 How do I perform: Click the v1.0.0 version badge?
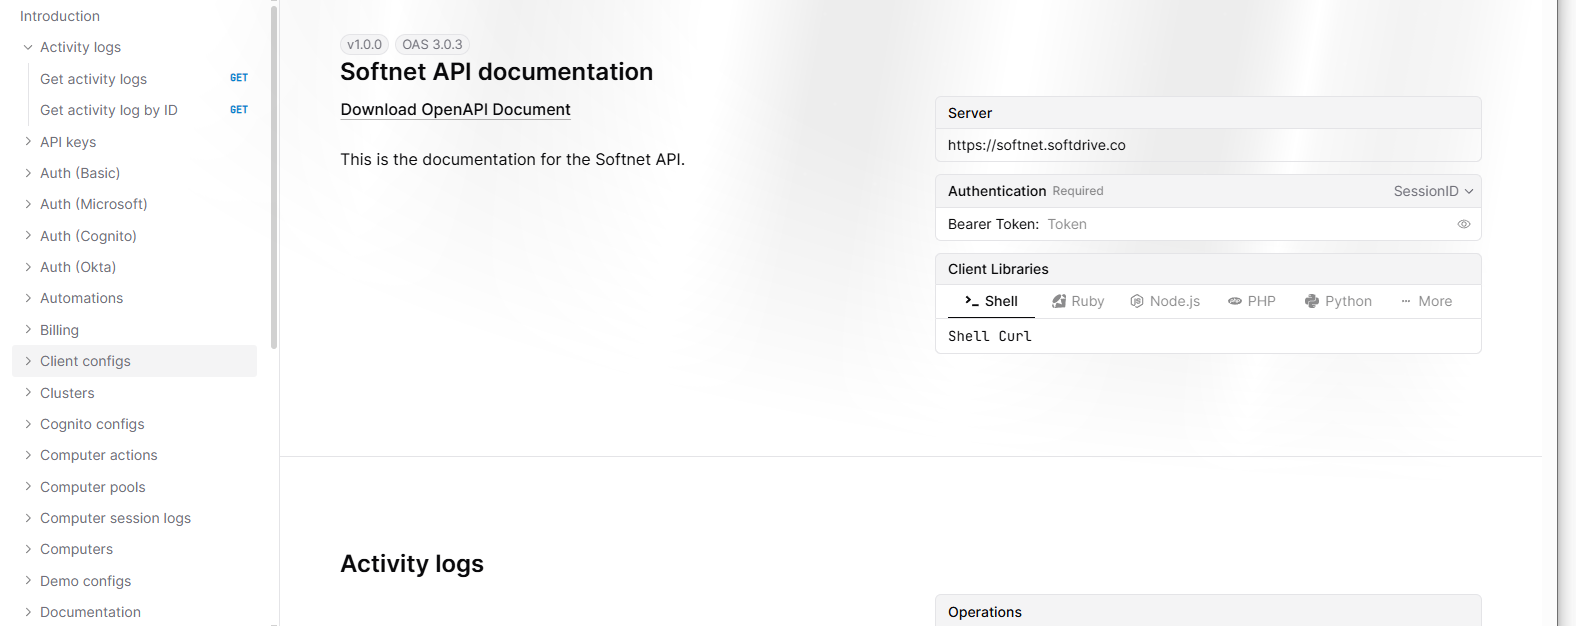(x=364, y=45)
